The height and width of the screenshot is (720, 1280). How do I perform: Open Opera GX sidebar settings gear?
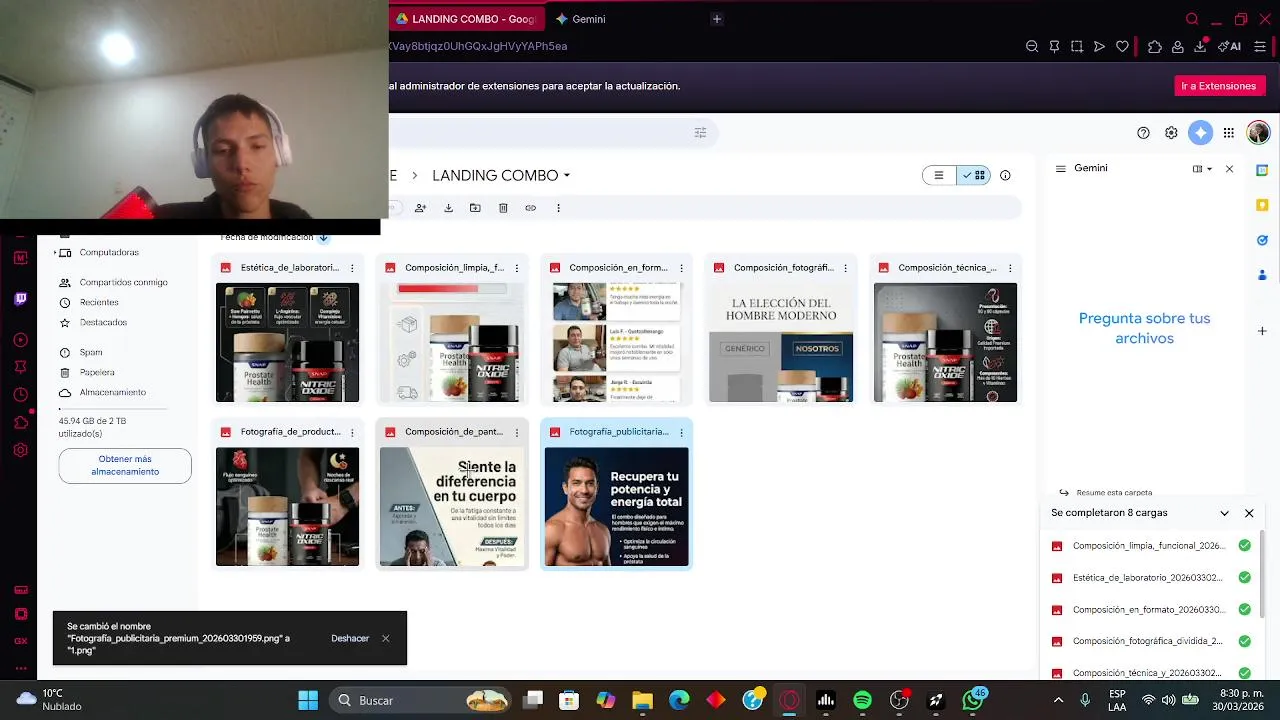pyautogui.click(x=20, y=450)
